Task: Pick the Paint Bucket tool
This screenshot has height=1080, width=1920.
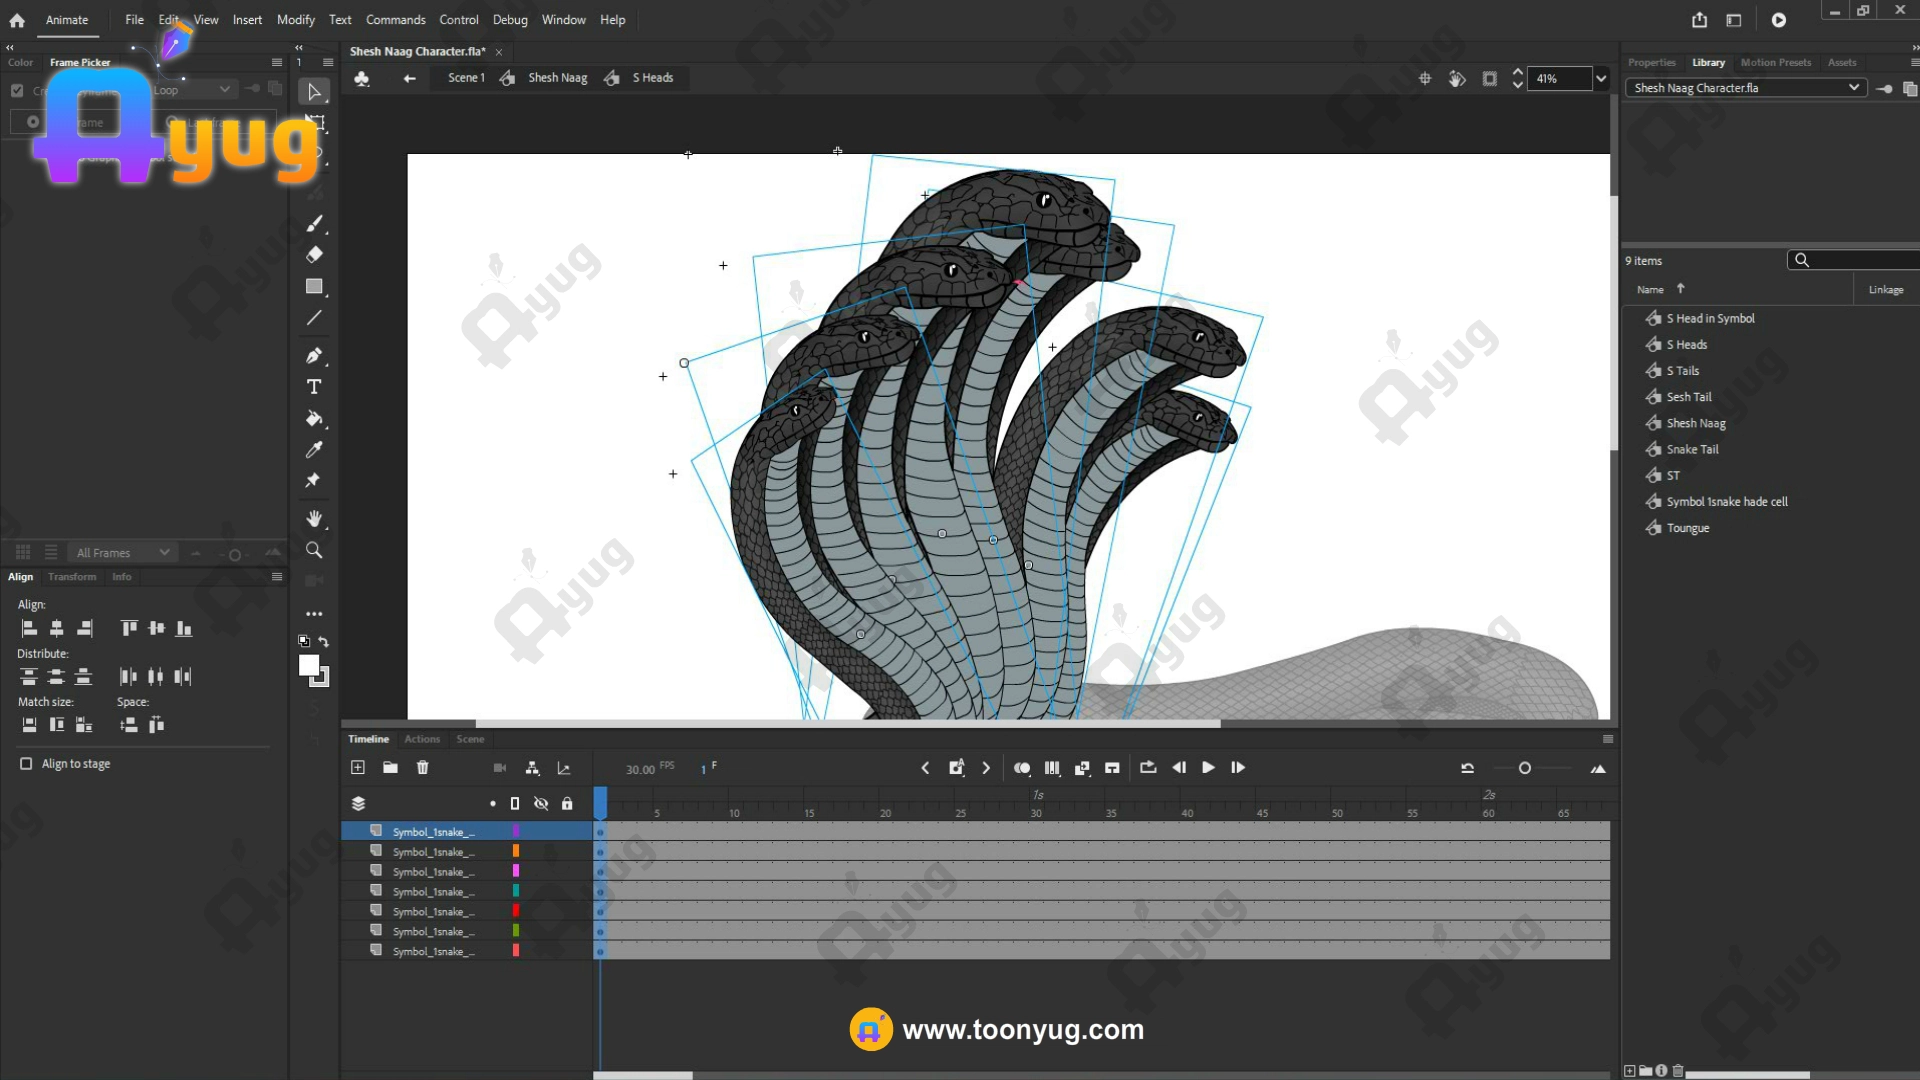Action: [314, 418]
